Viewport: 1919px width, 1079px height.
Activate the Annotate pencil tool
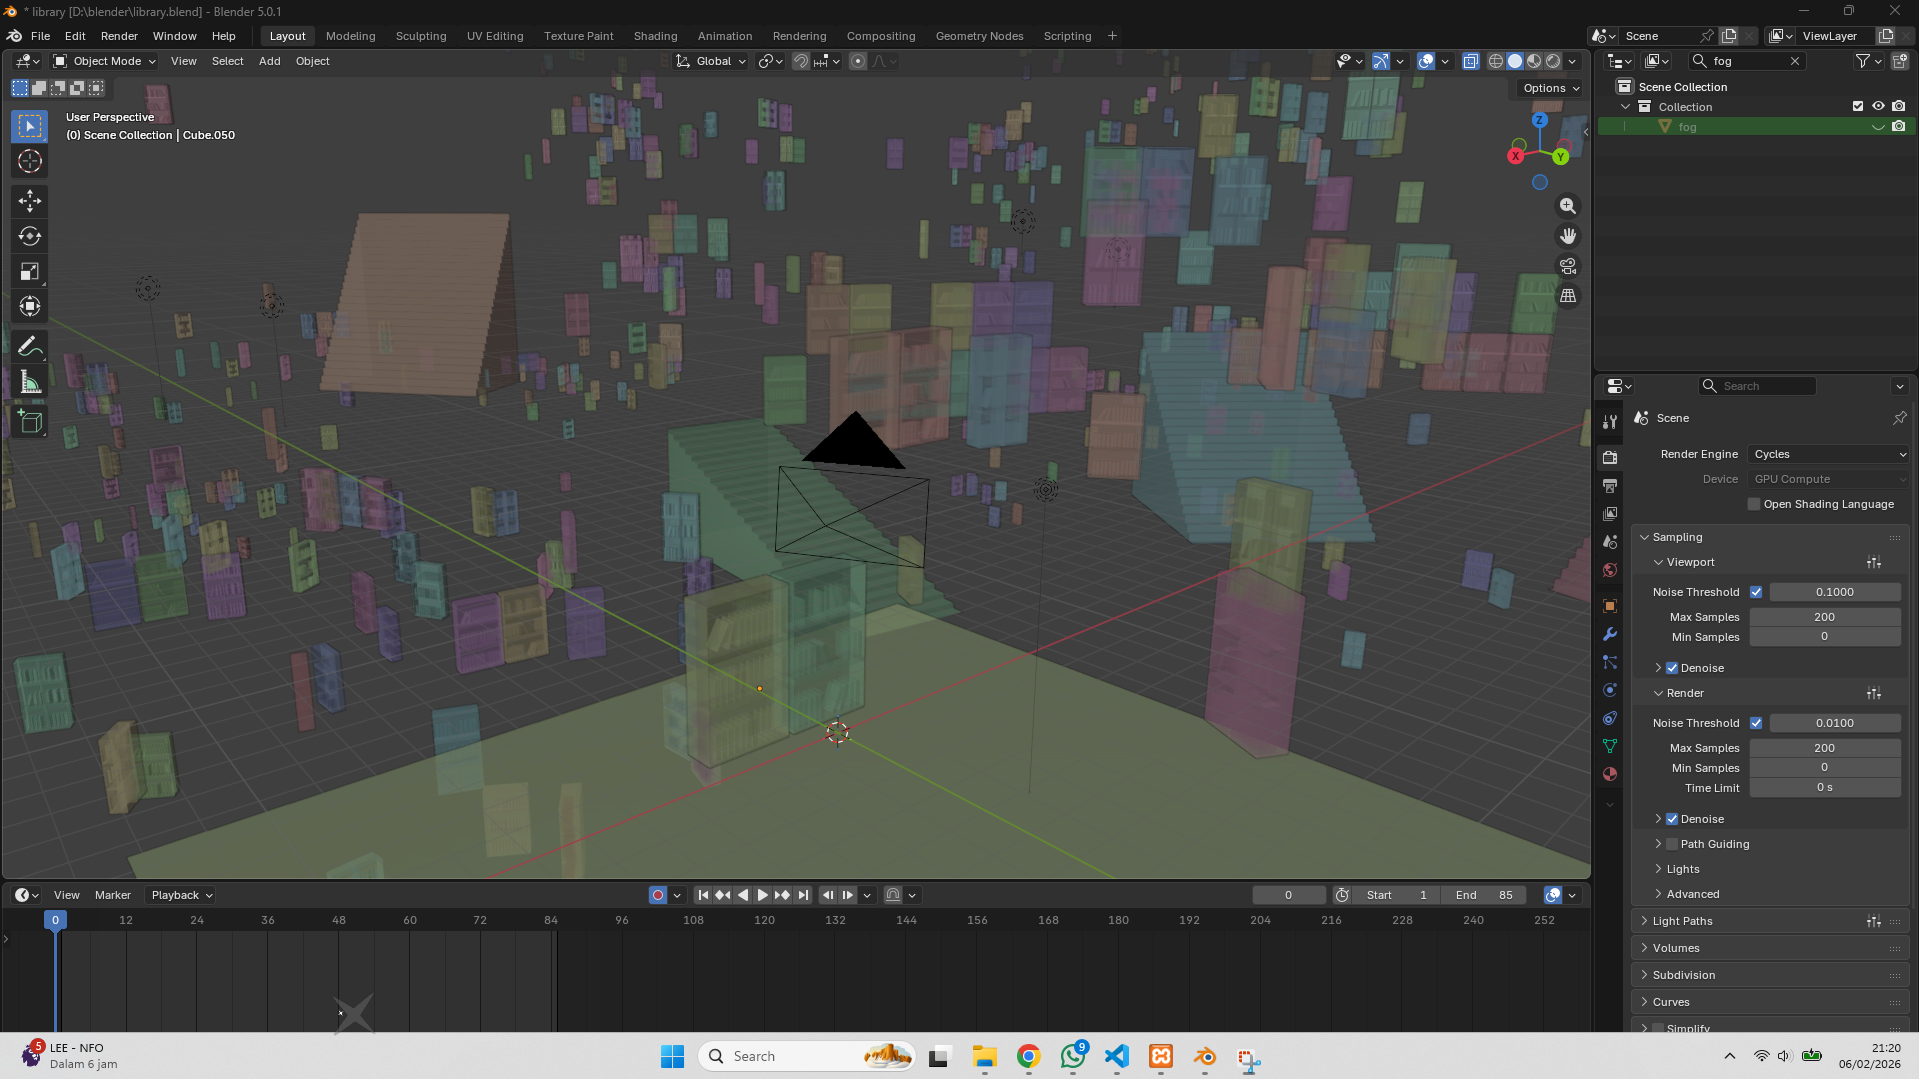[29, 347]
